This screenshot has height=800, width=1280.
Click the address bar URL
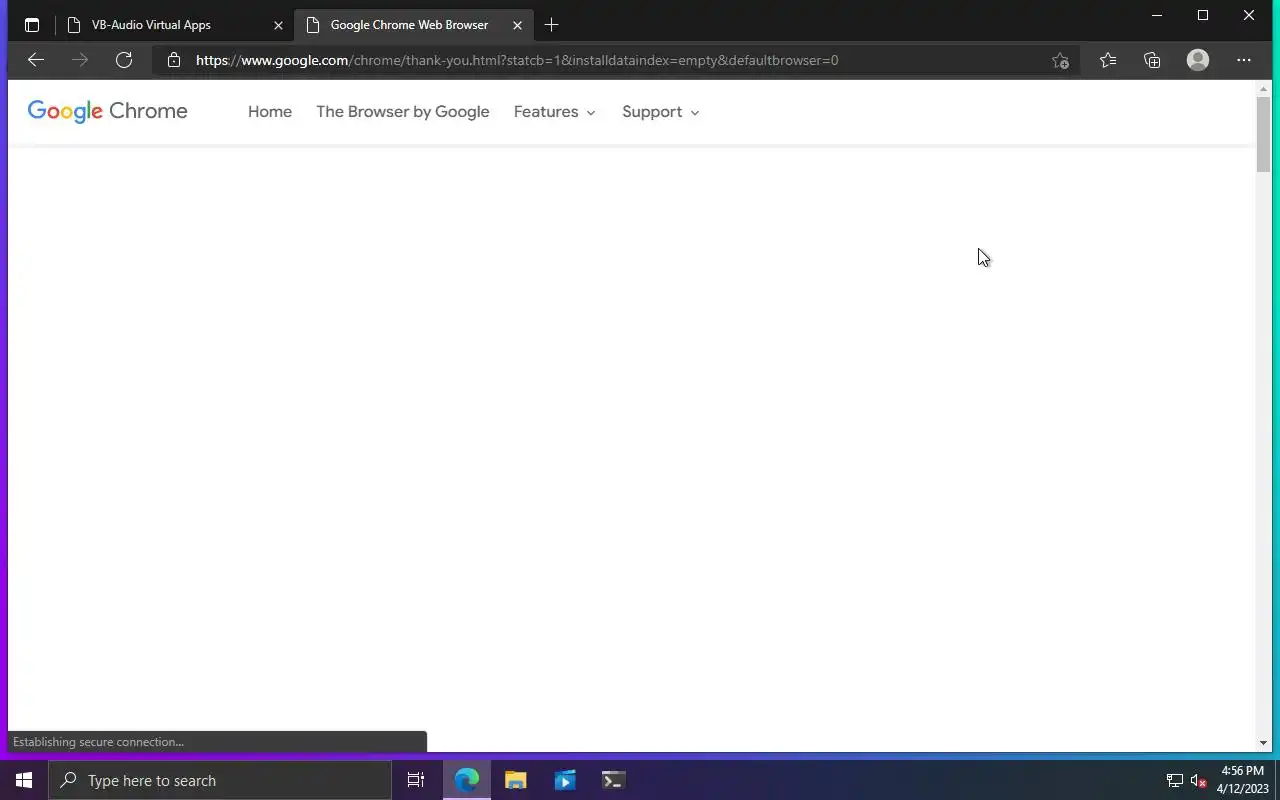[517, 60]
